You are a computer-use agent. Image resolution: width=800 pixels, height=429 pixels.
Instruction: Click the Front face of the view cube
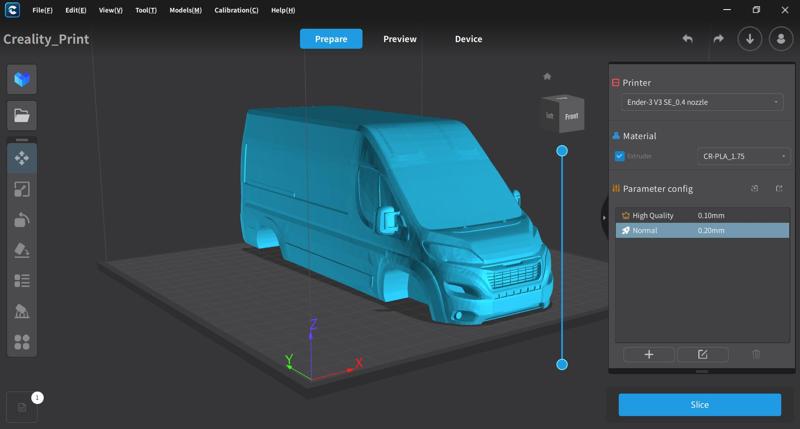571,116
